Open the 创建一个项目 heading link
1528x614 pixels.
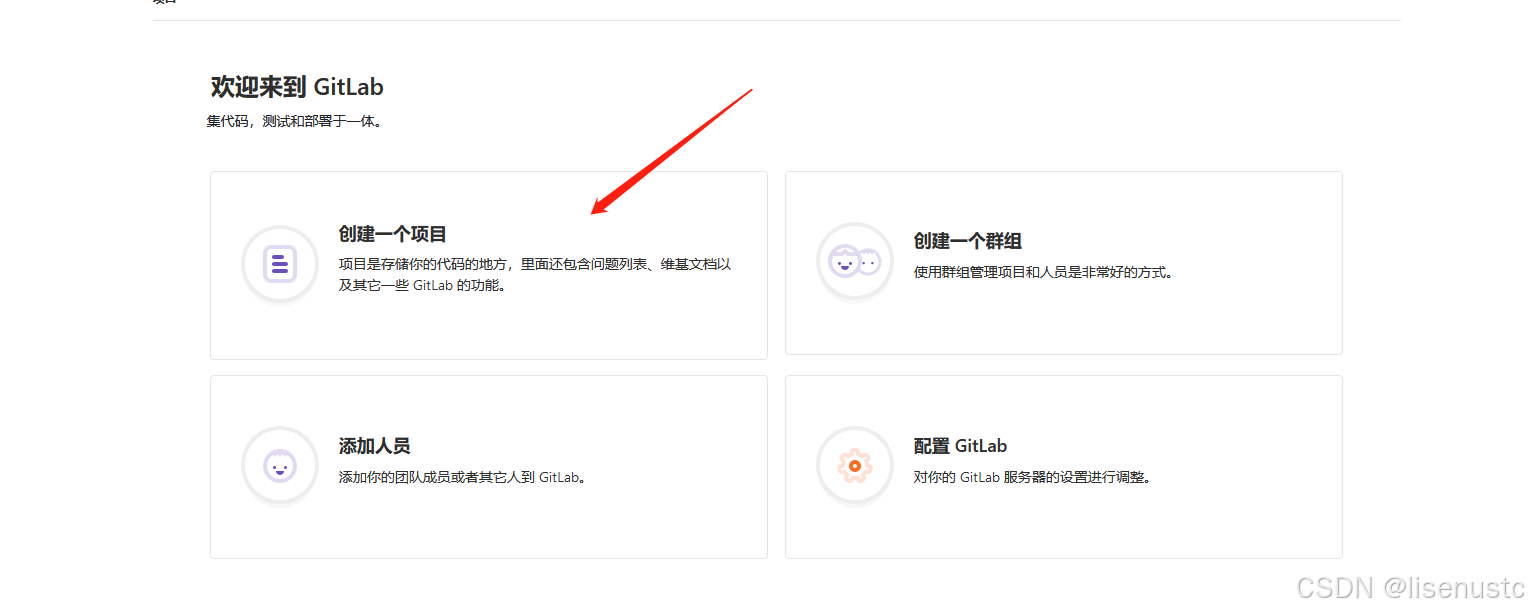click(393, 234)
